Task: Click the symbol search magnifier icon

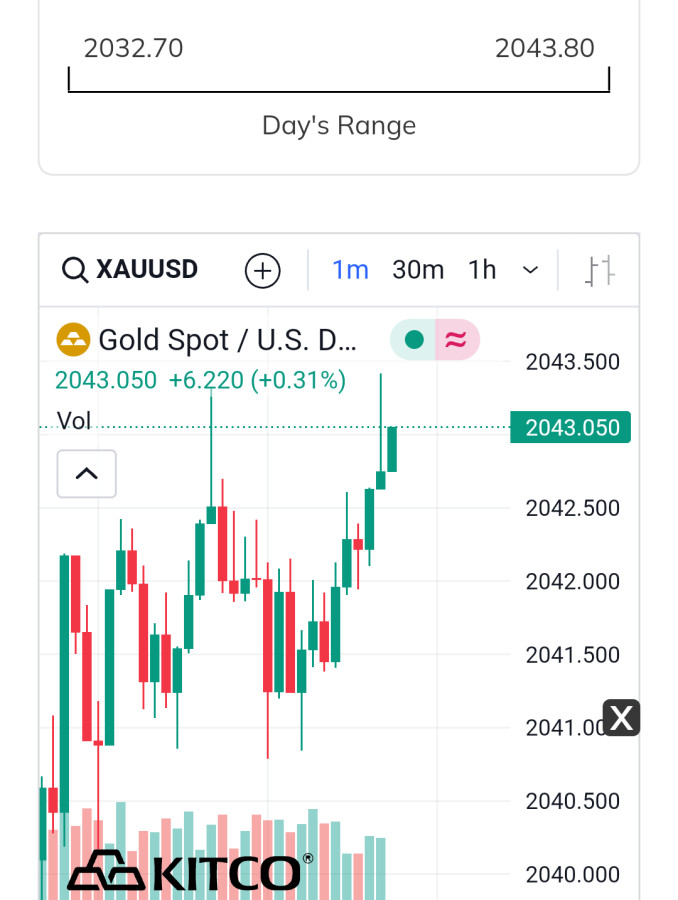Action: (75, 270)
